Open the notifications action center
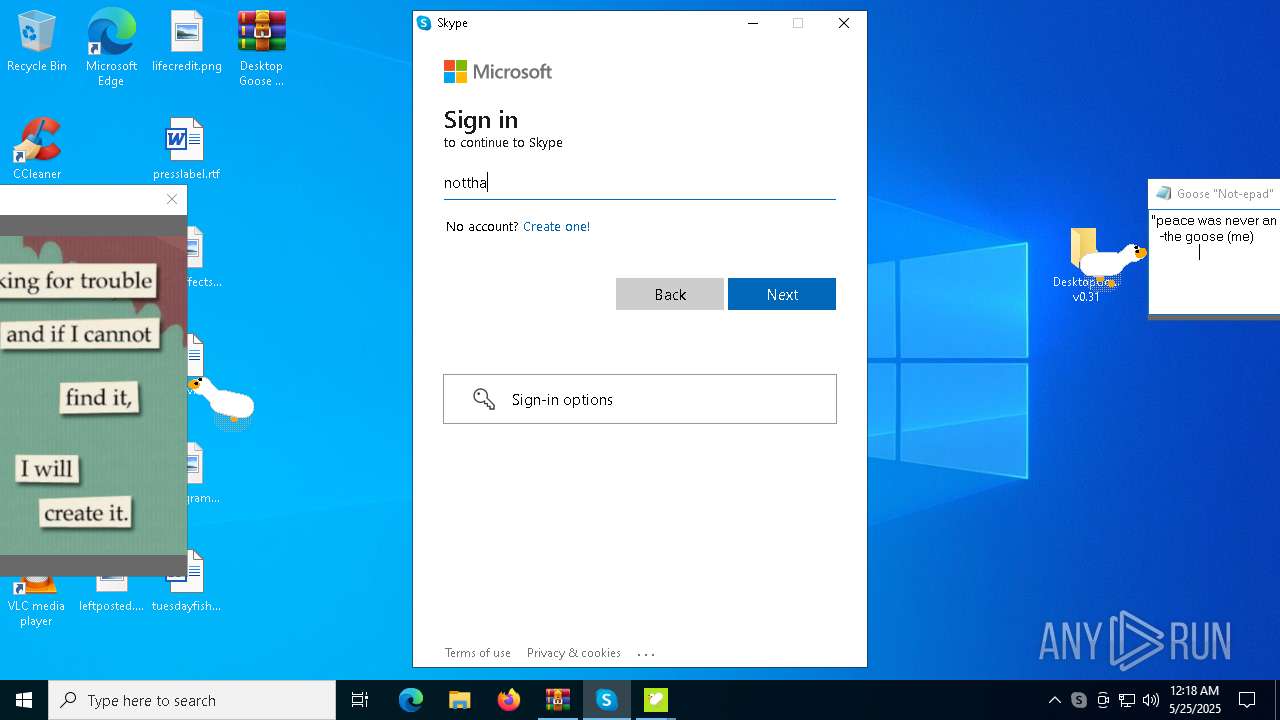The image size is (1280, 720). 1247,700
